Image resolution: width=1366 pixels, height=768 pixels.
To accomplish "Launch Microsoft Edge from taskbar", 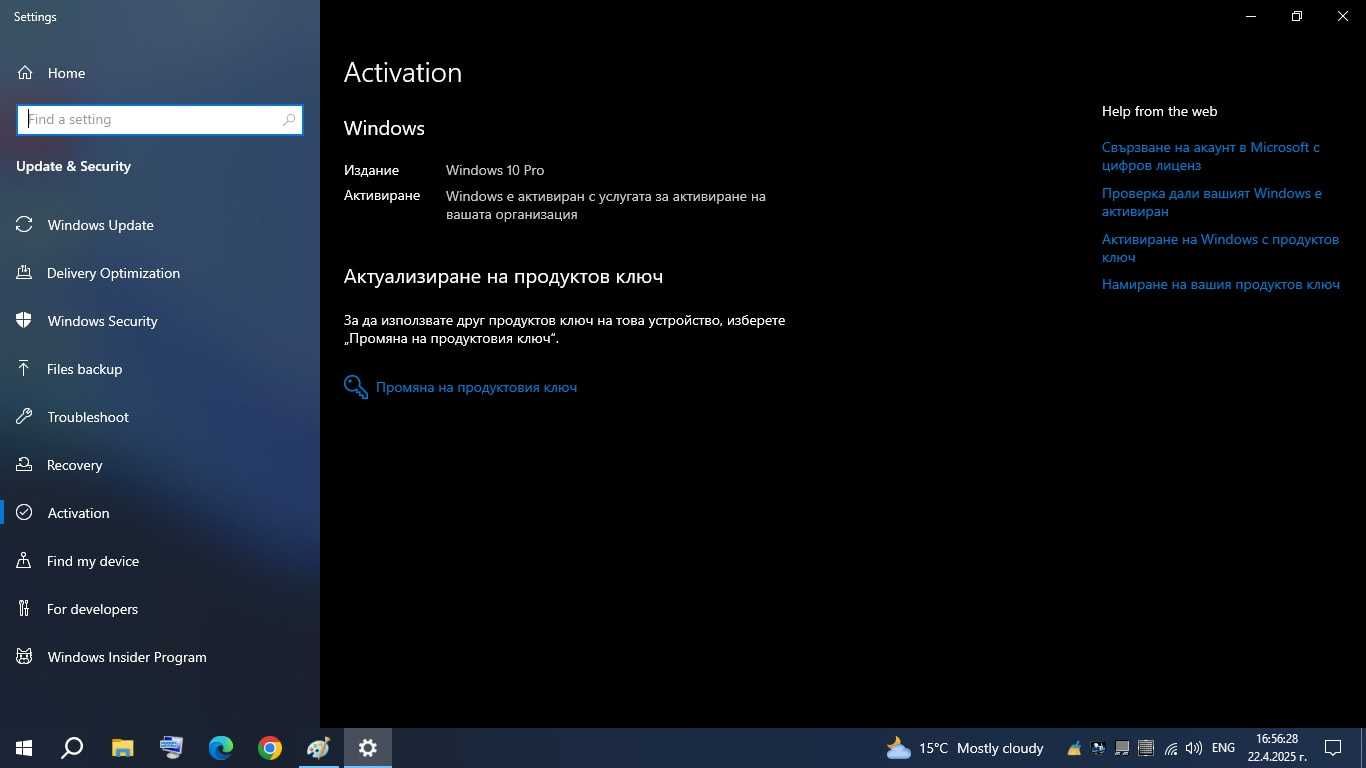I will (x=220, y=748).
